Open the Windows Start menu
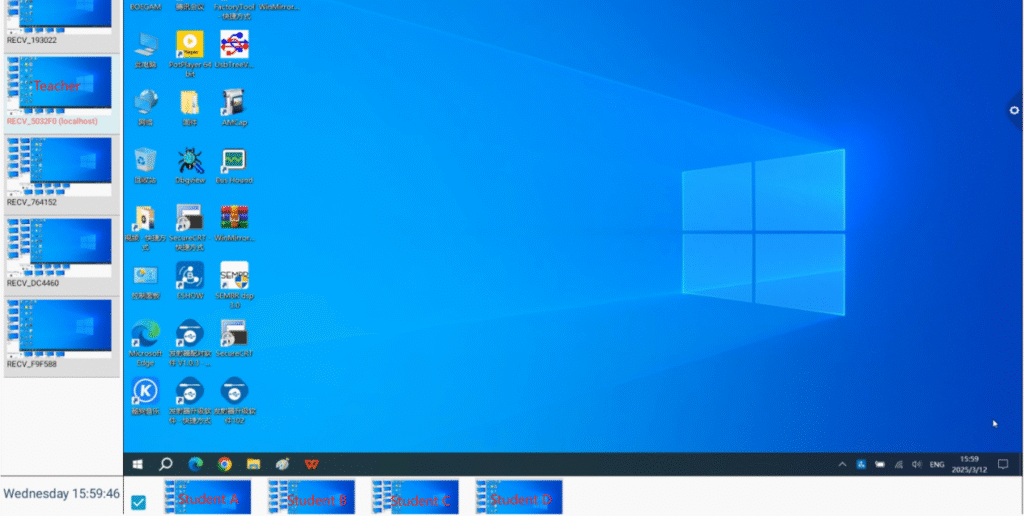 tap(138, 464)
